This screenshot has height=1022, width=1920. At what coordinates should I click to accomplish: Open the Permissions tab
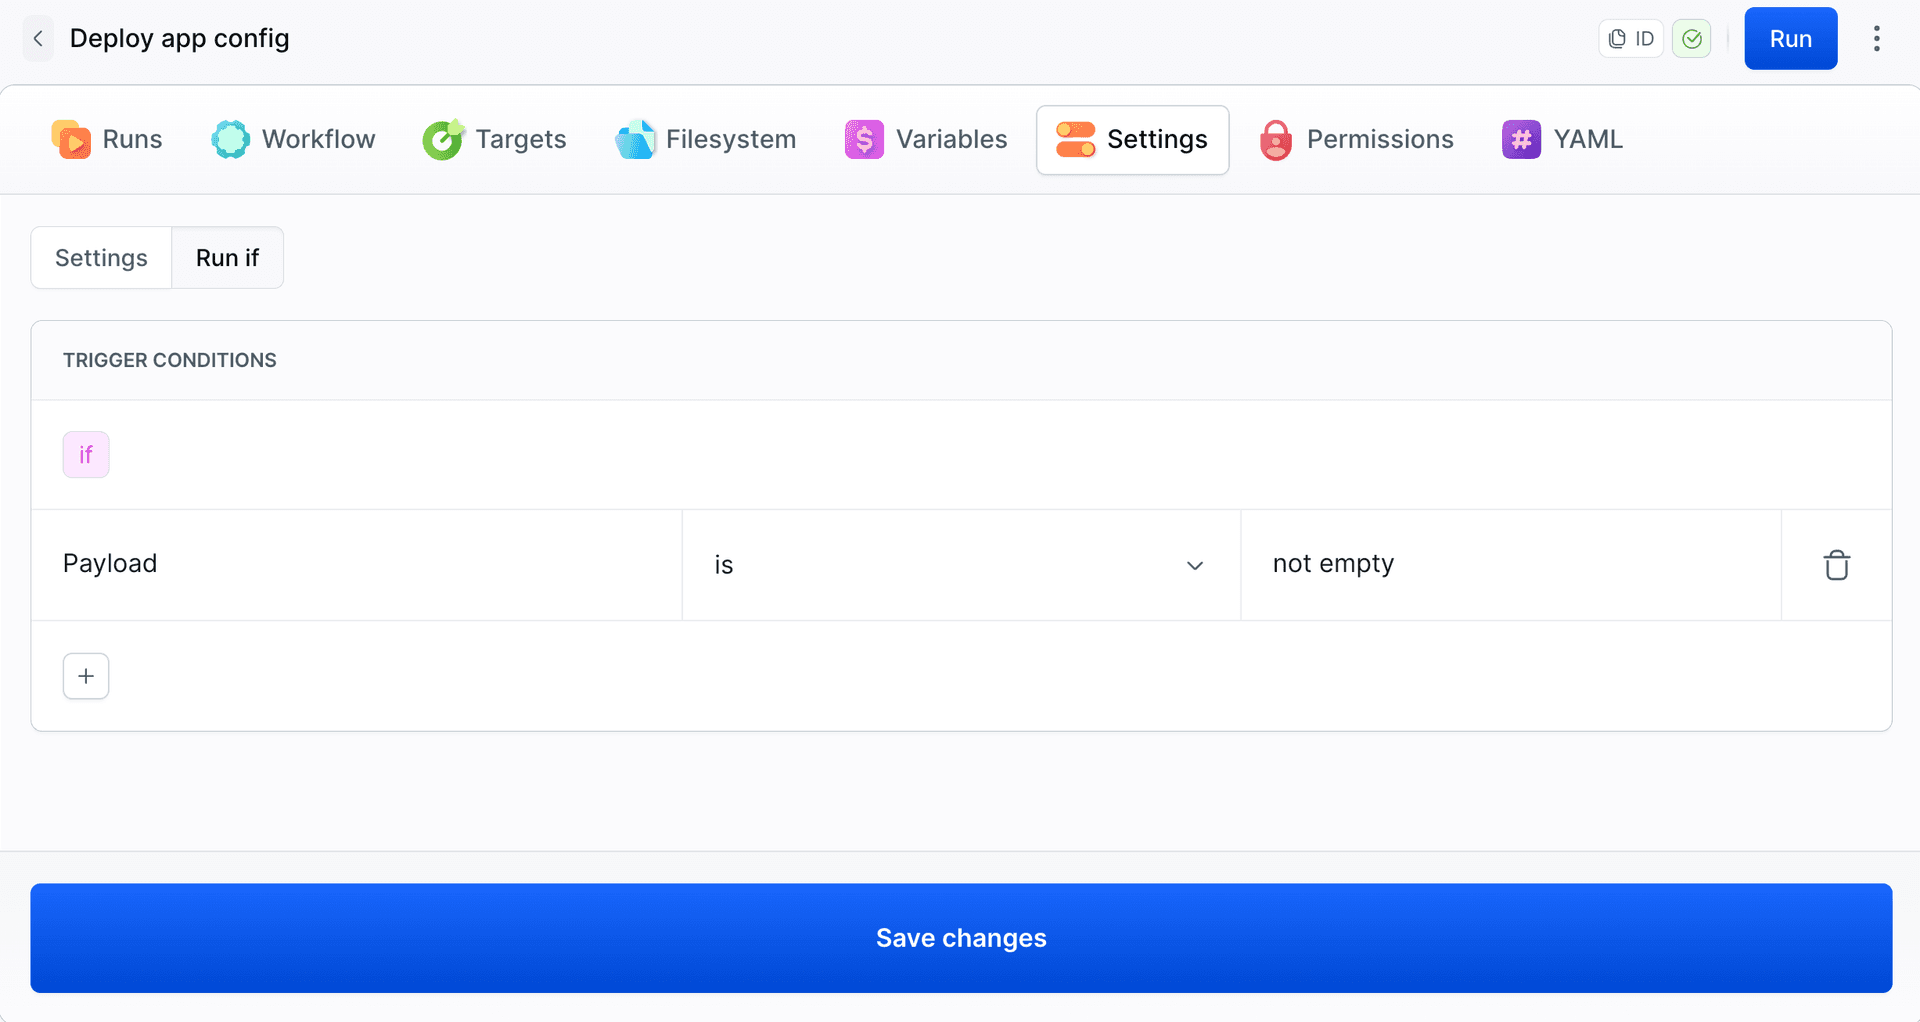point(1356,139)
